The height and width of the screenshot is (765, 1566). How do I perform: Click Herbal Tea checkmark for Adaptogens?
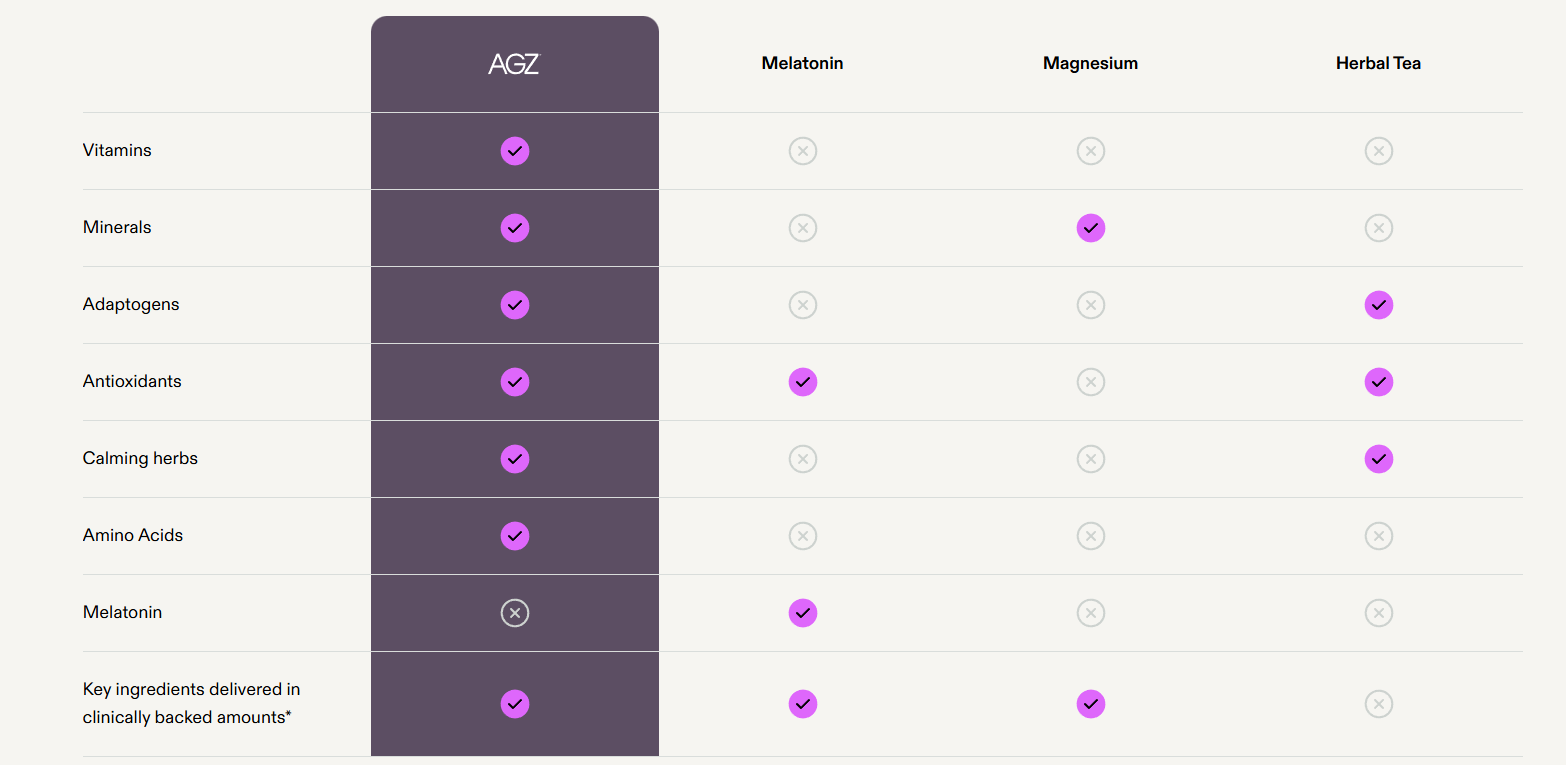click(1379, 305)
